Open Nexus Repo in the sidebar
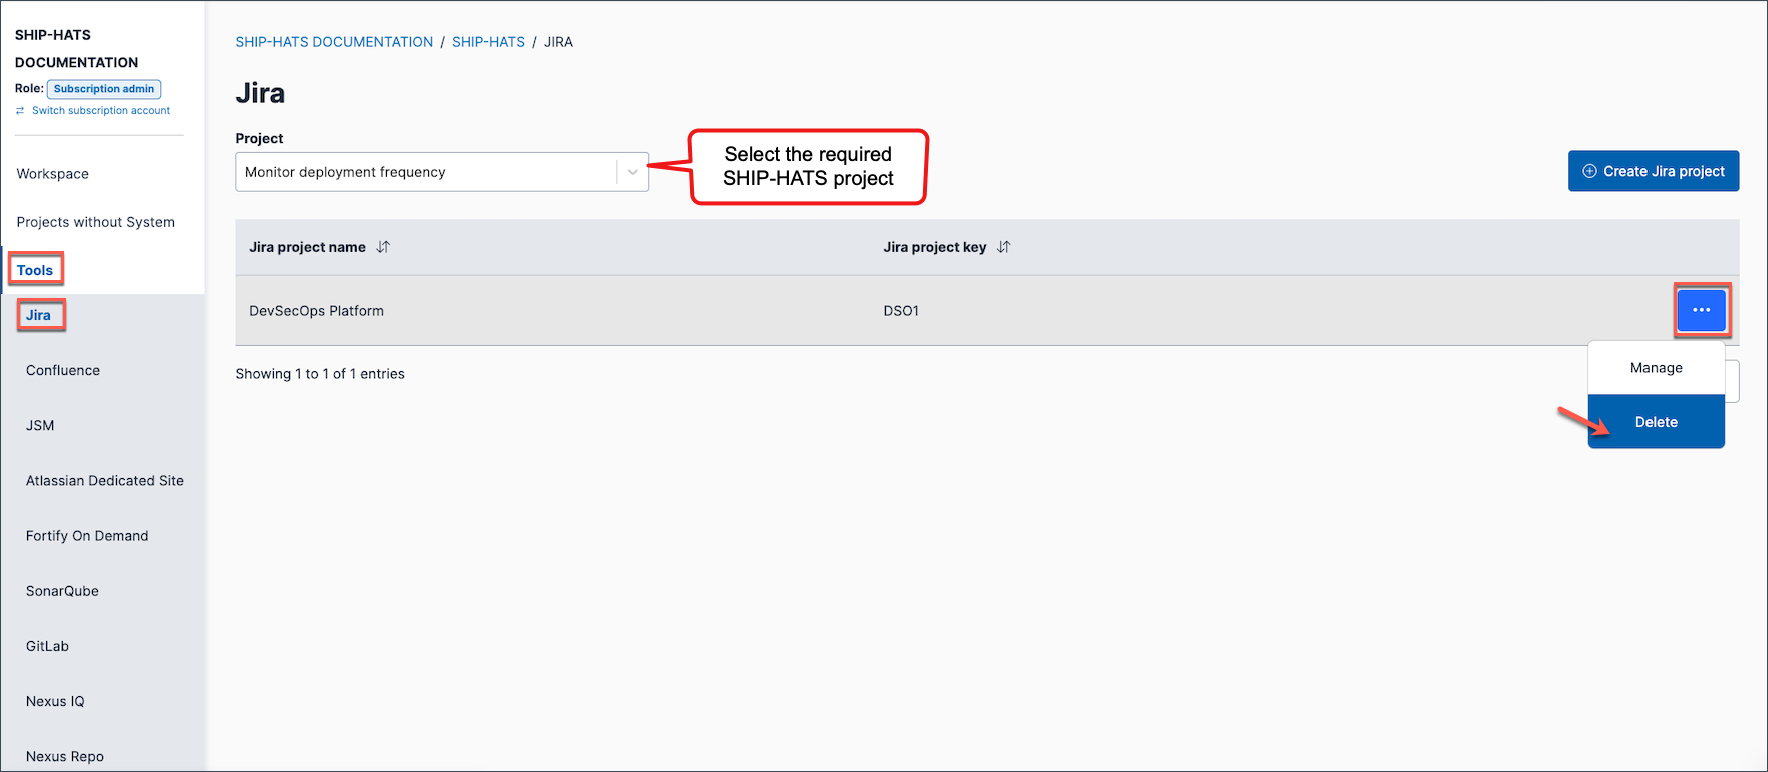 (65, 756)
